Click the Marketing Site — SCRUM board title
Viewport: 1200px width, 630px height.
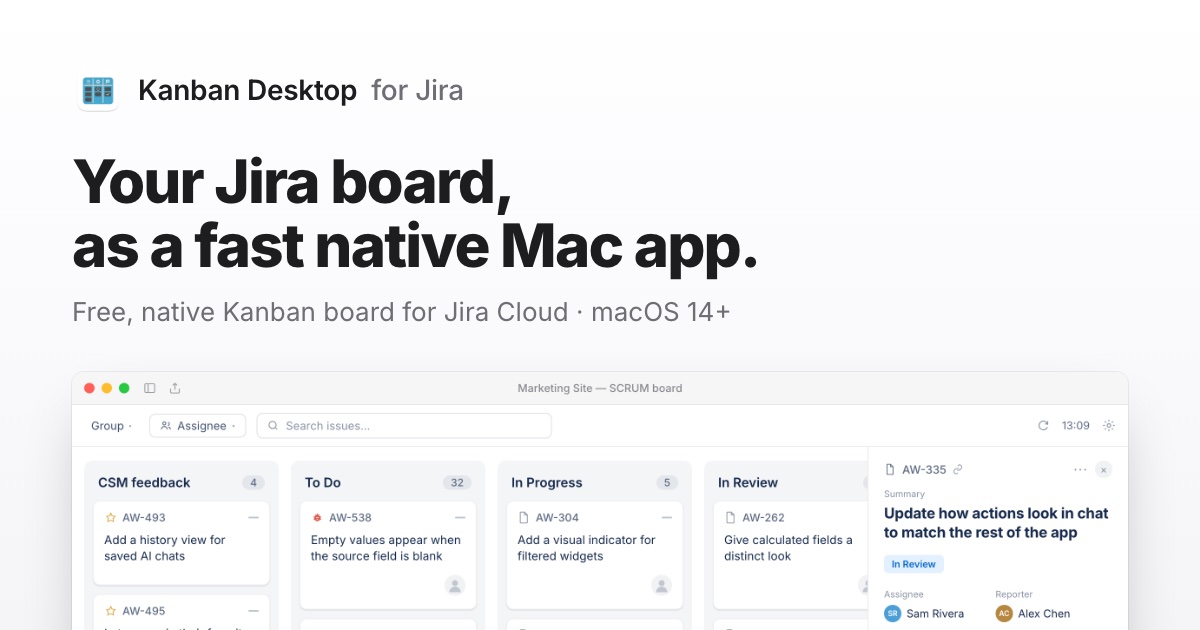[x=600, y=388]
